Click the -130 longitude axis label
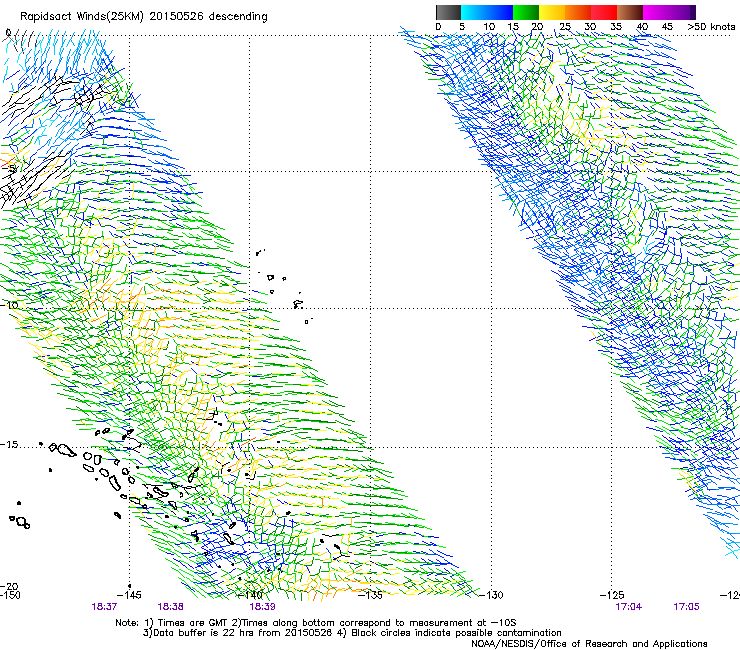Viewport: 740px width, 650px height. 491,595
